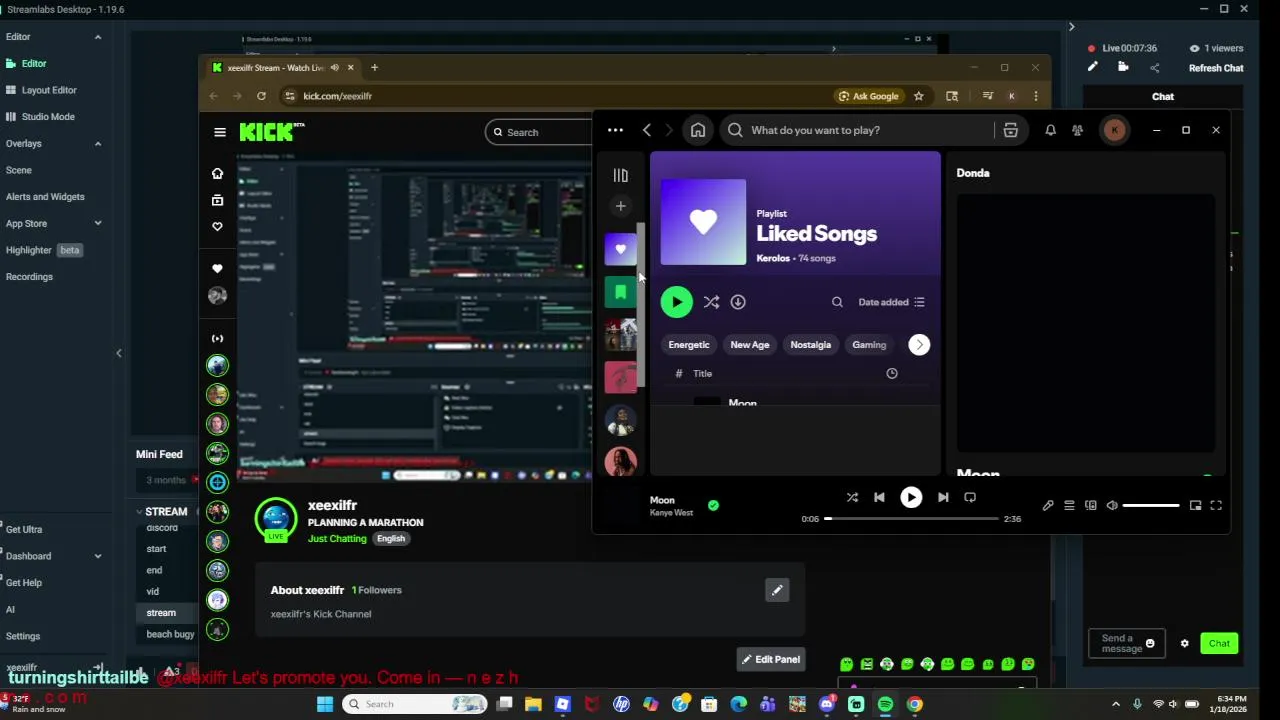Expand the Dashboard menu in Streamlabs

(98, 556)
